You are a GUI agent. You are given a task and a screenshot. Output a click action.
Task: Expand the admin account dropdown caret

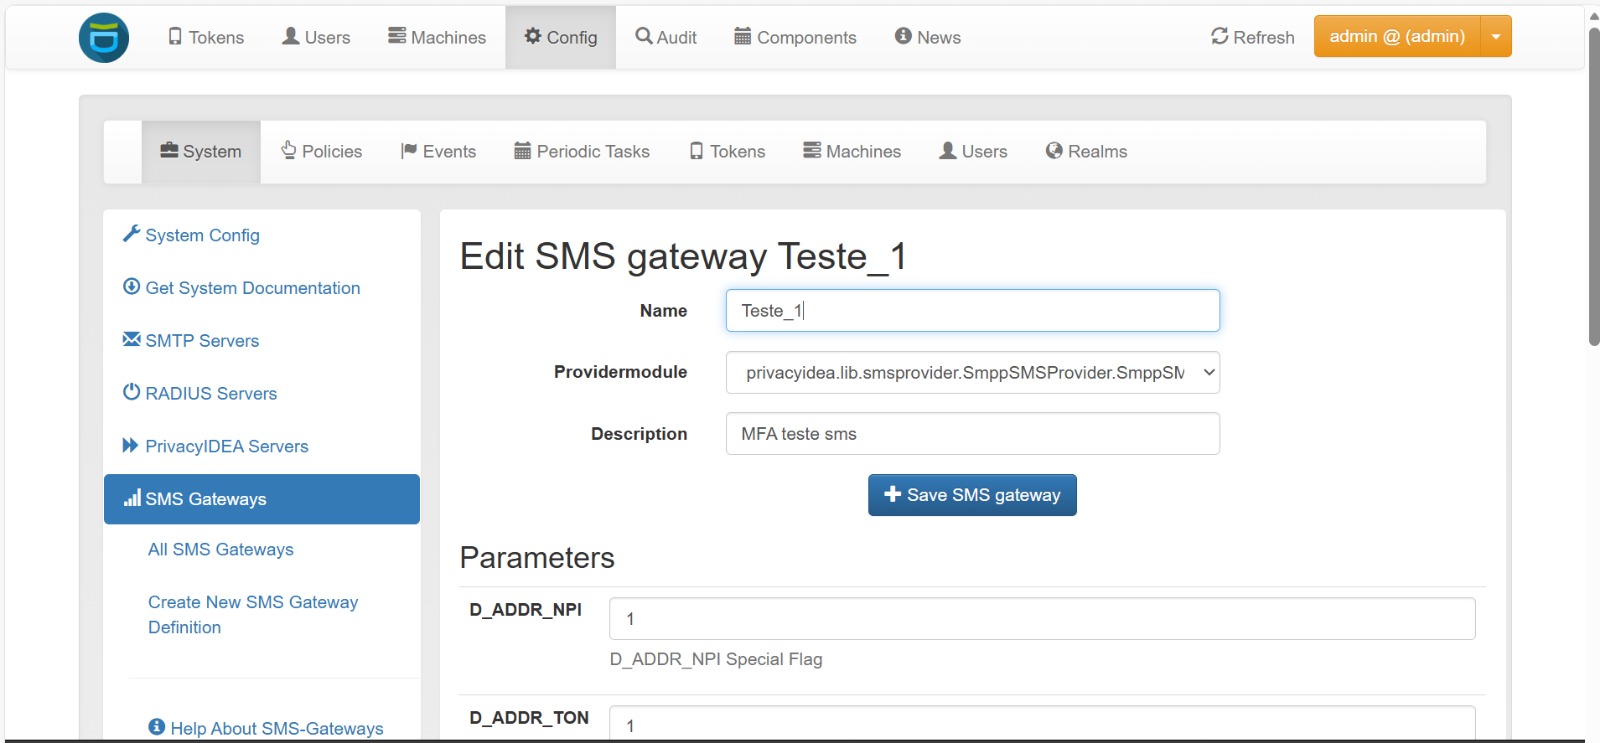pos(1496,37)
